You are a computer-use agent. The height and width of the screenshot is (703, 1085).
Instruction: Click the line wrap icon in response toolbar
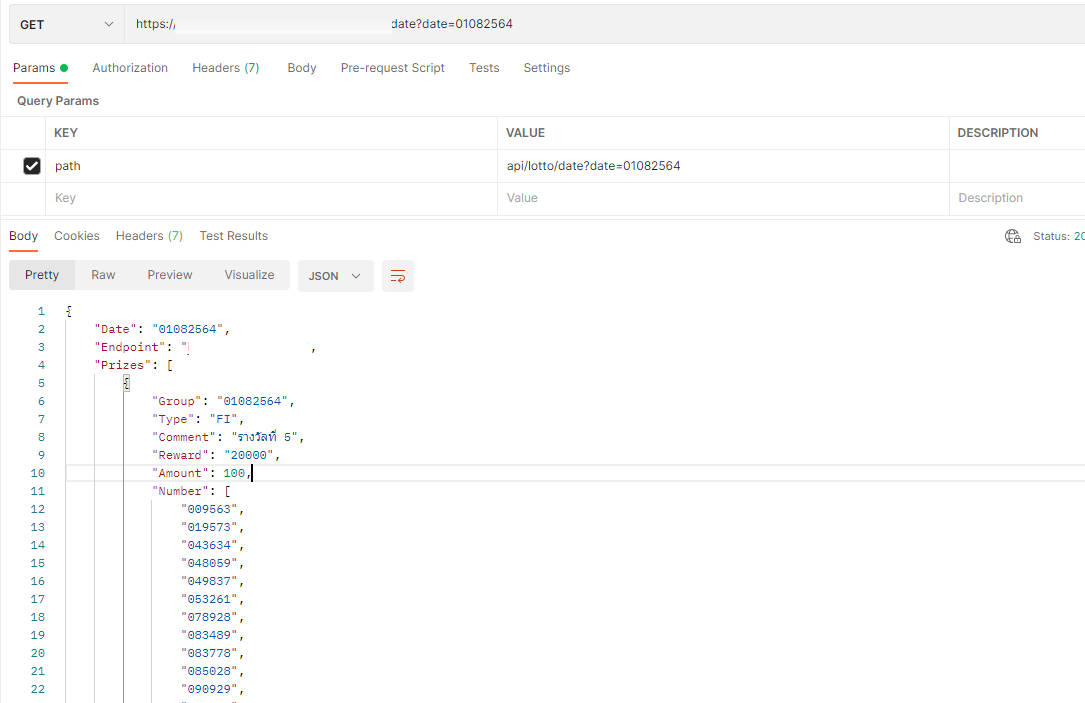(x=397, y=275)
